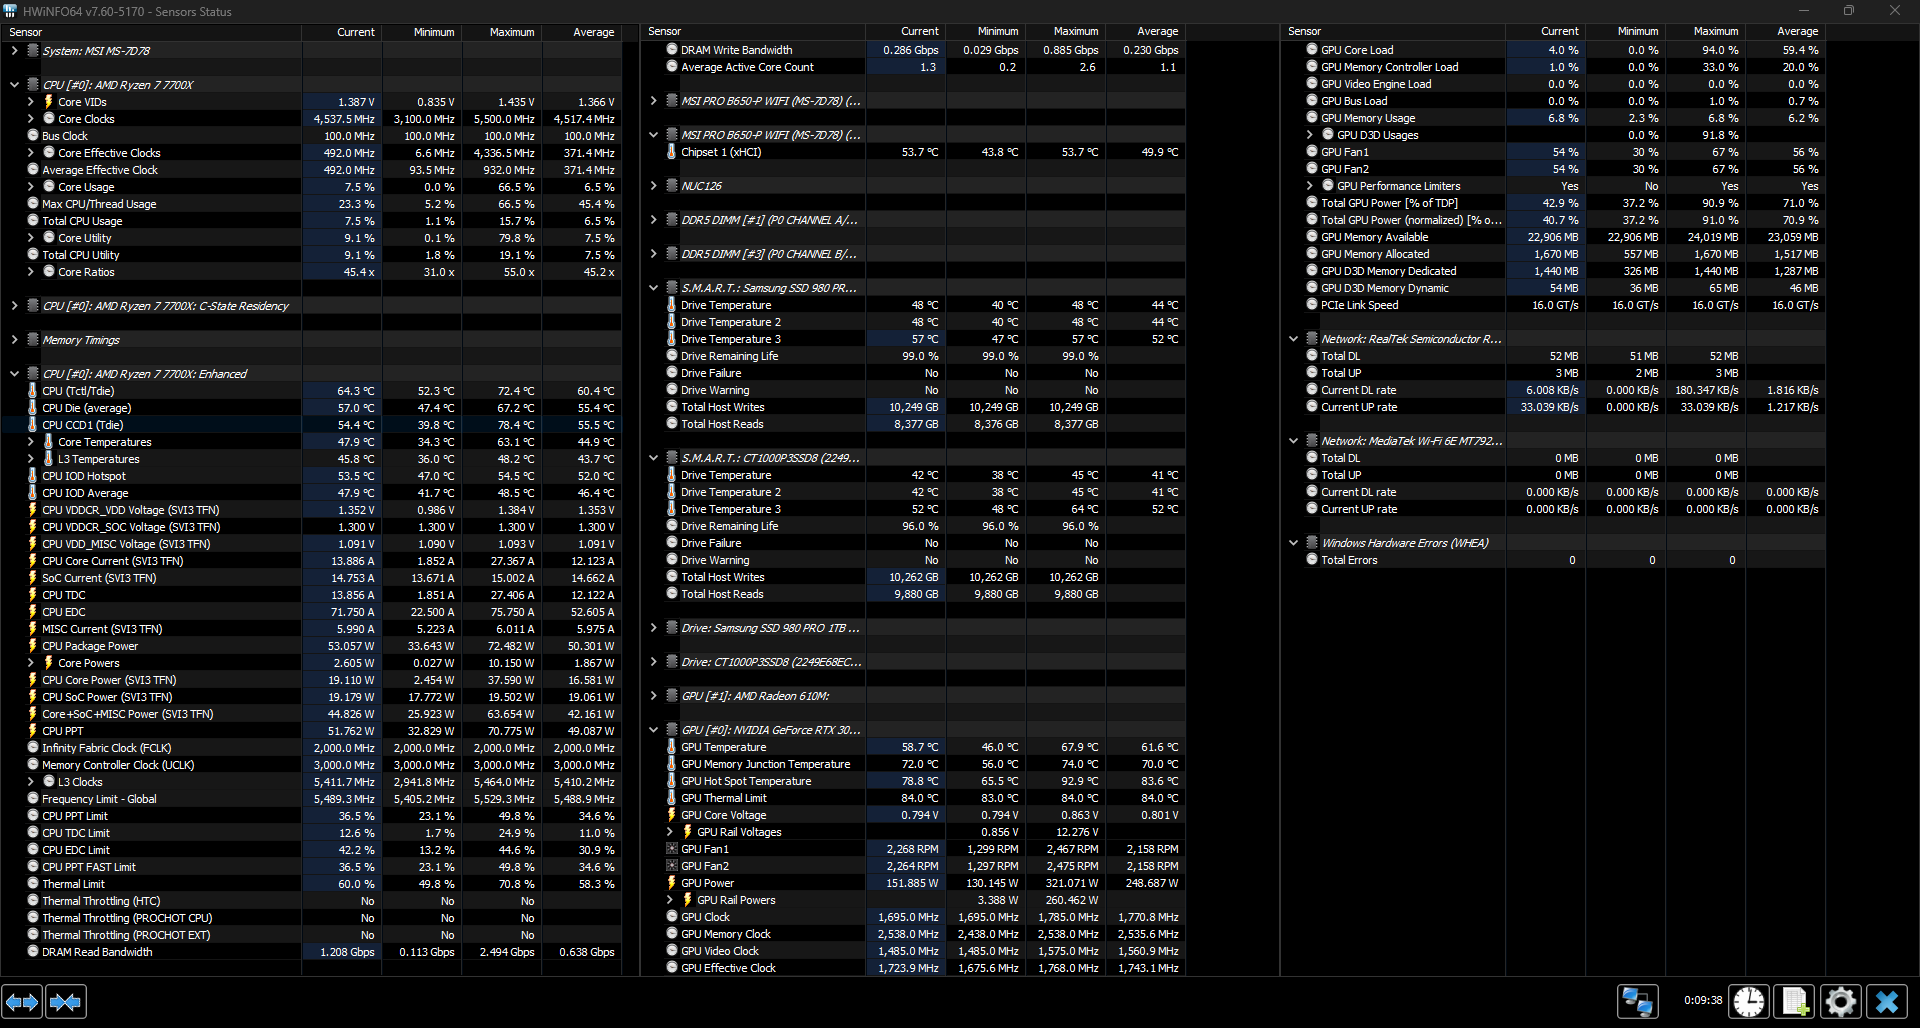Viewport: 1920px width, 1028px height.
Task: Expand the Memory Timings section
Action: 14,340
